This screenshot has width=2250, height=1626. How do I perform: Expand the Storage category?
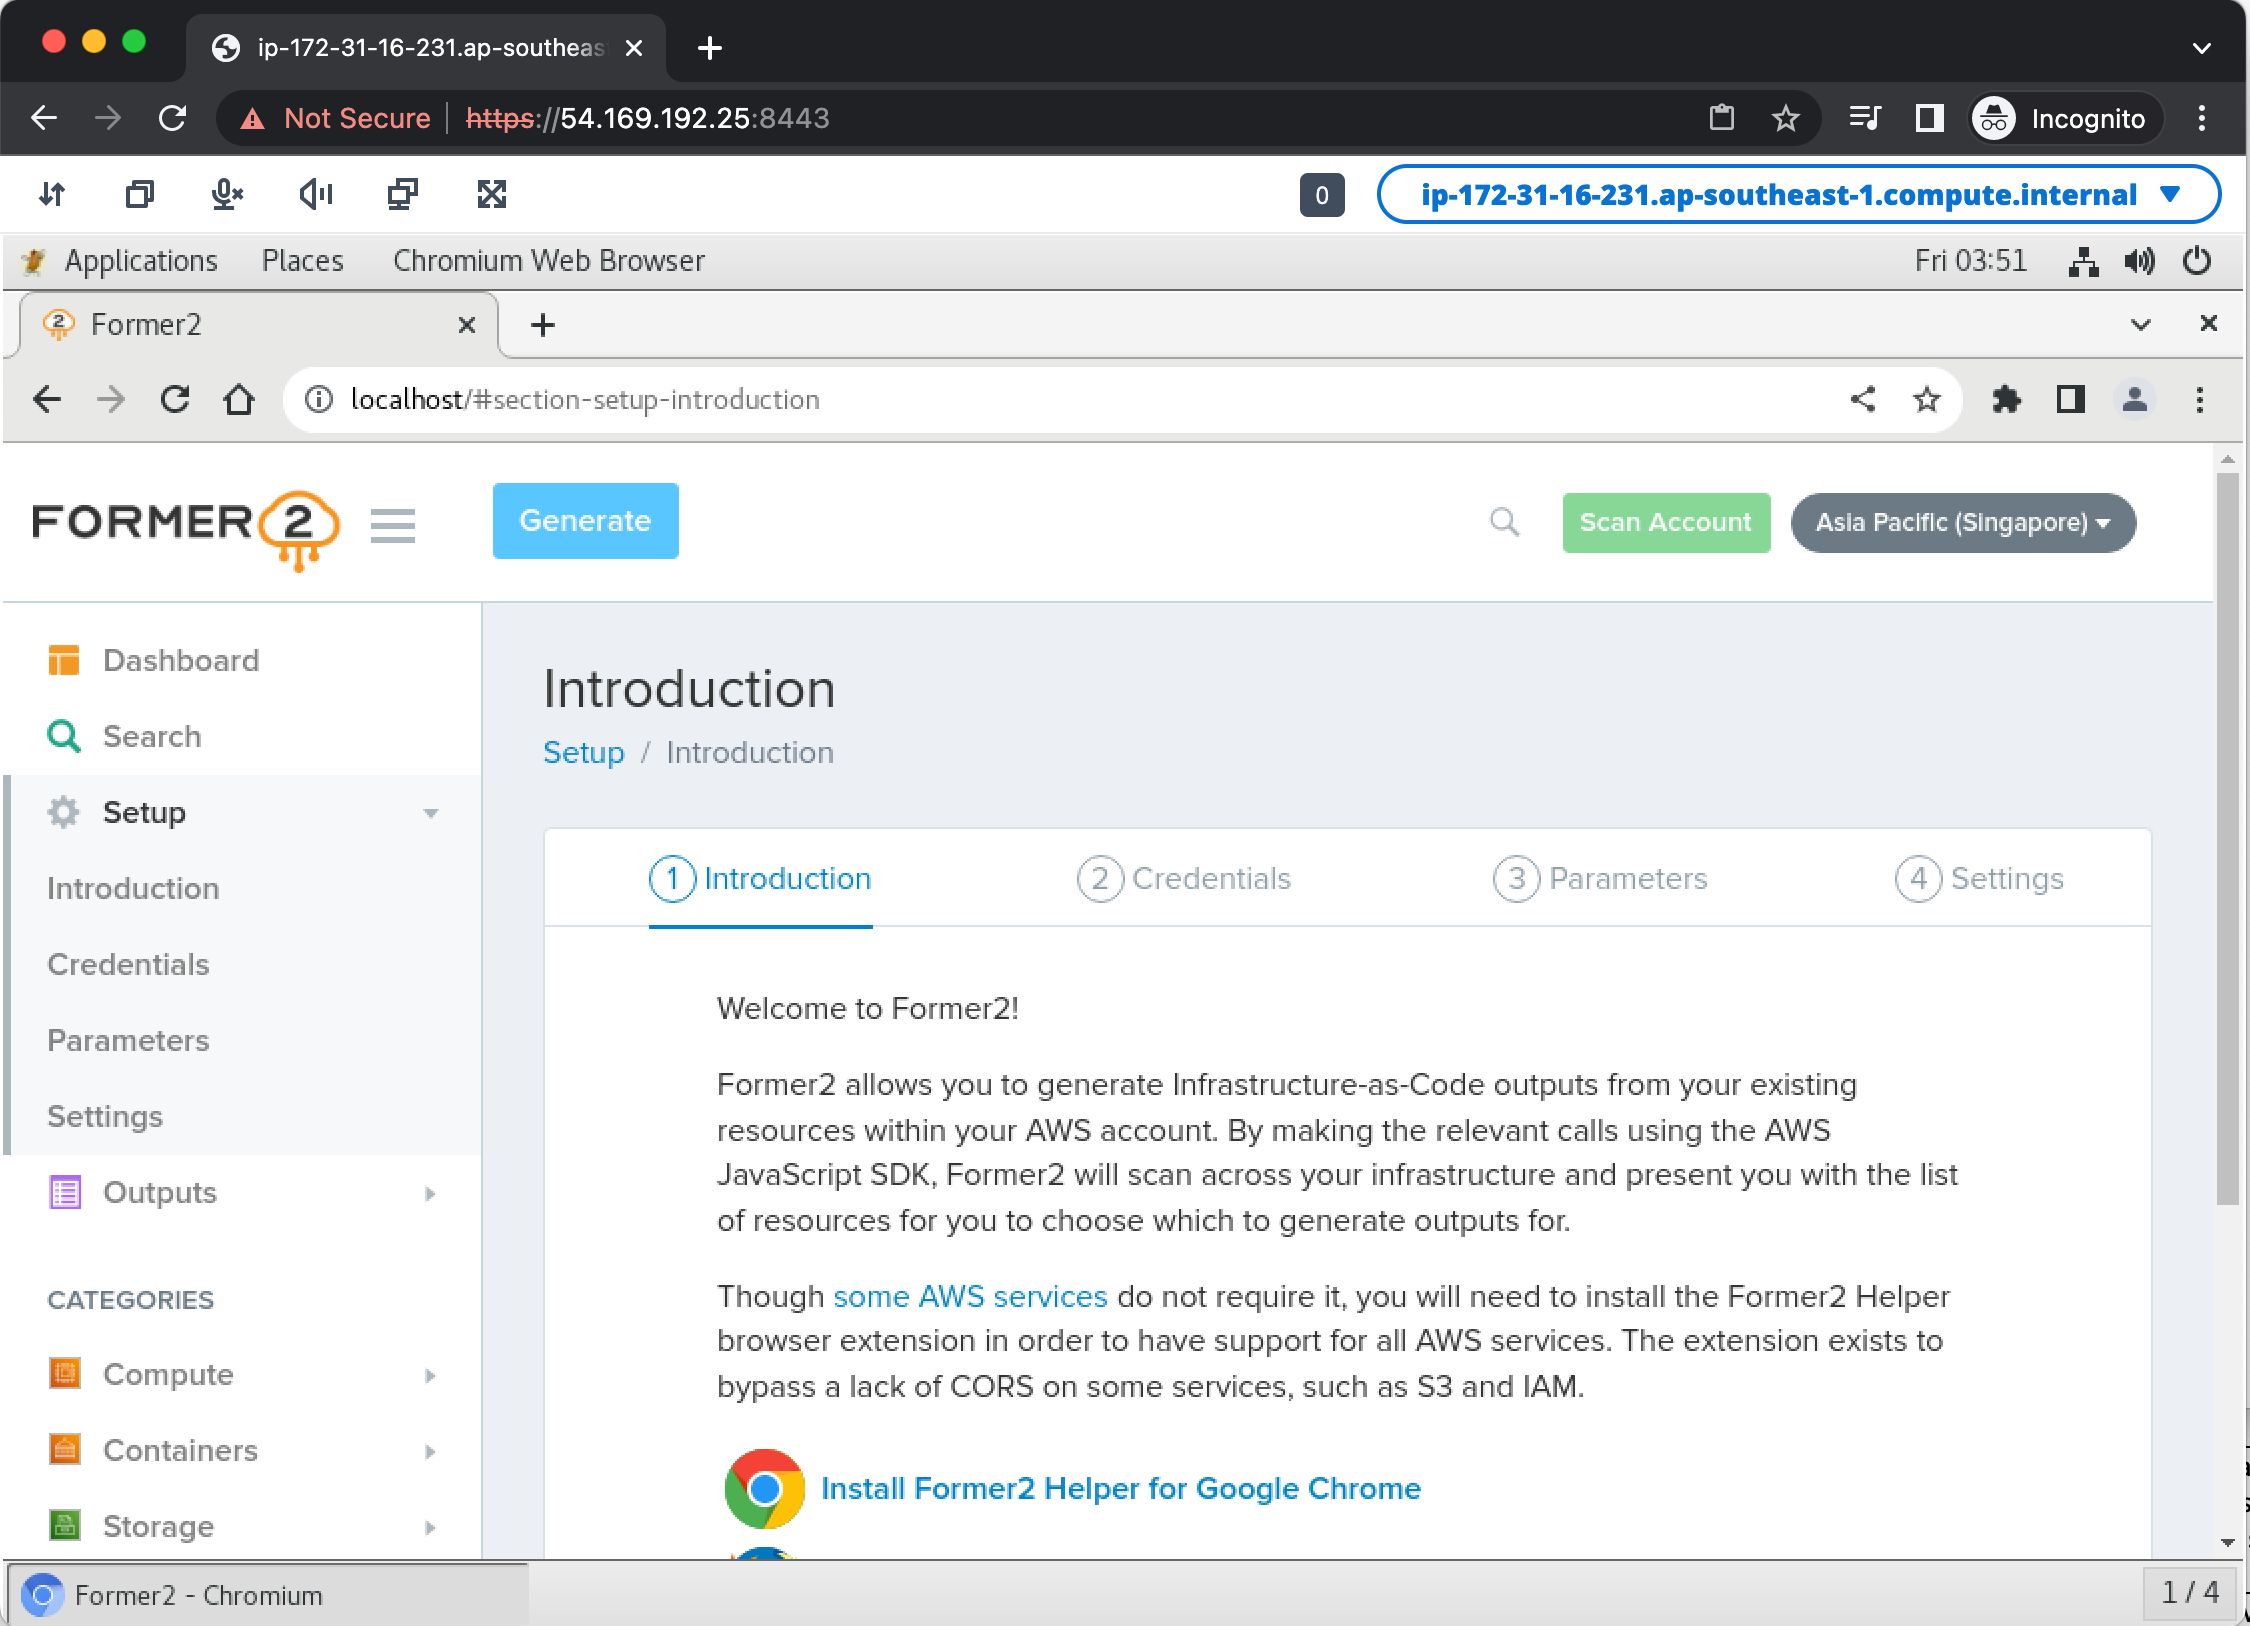pos(431,1527)
